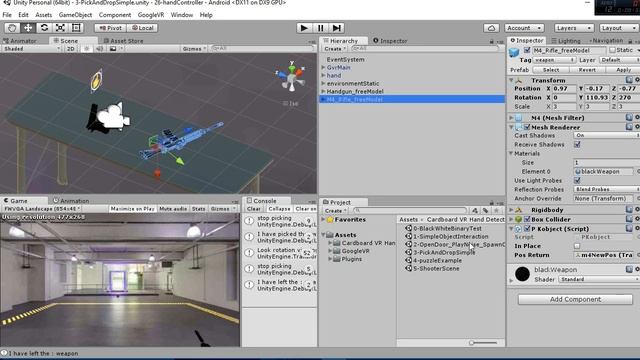Open Mesh Filter help icon
The width and height of the screenshot is (640, 360).
click(629, 118)
